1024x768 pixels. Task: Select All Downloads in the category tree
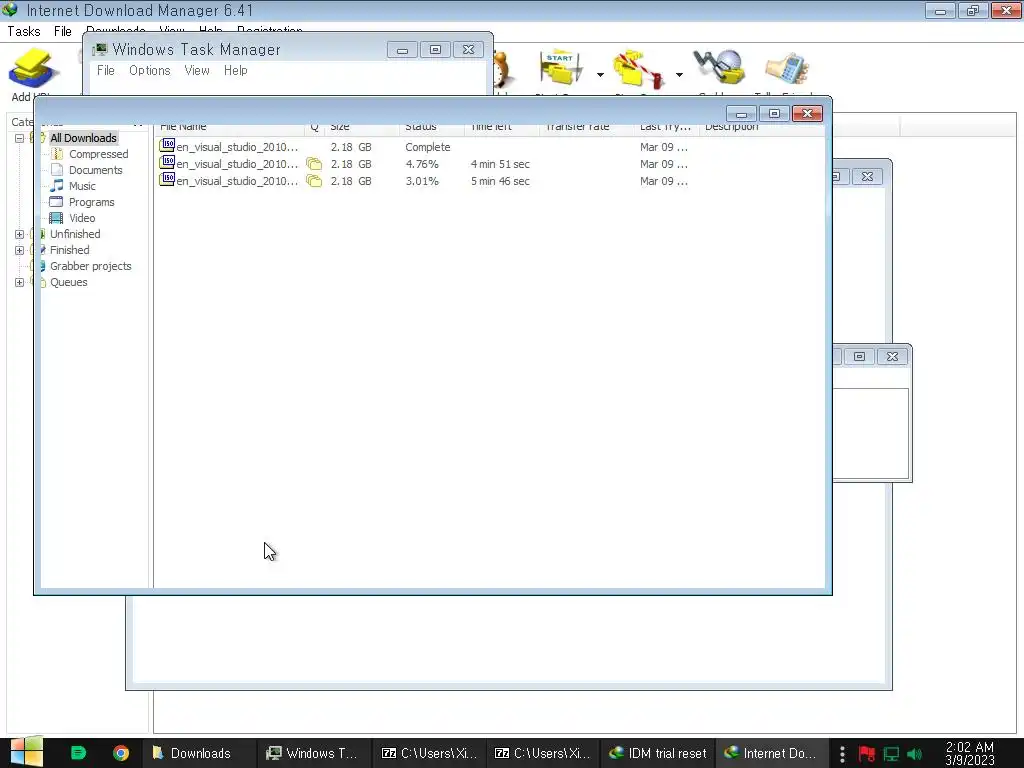click(x=84, y=138)
